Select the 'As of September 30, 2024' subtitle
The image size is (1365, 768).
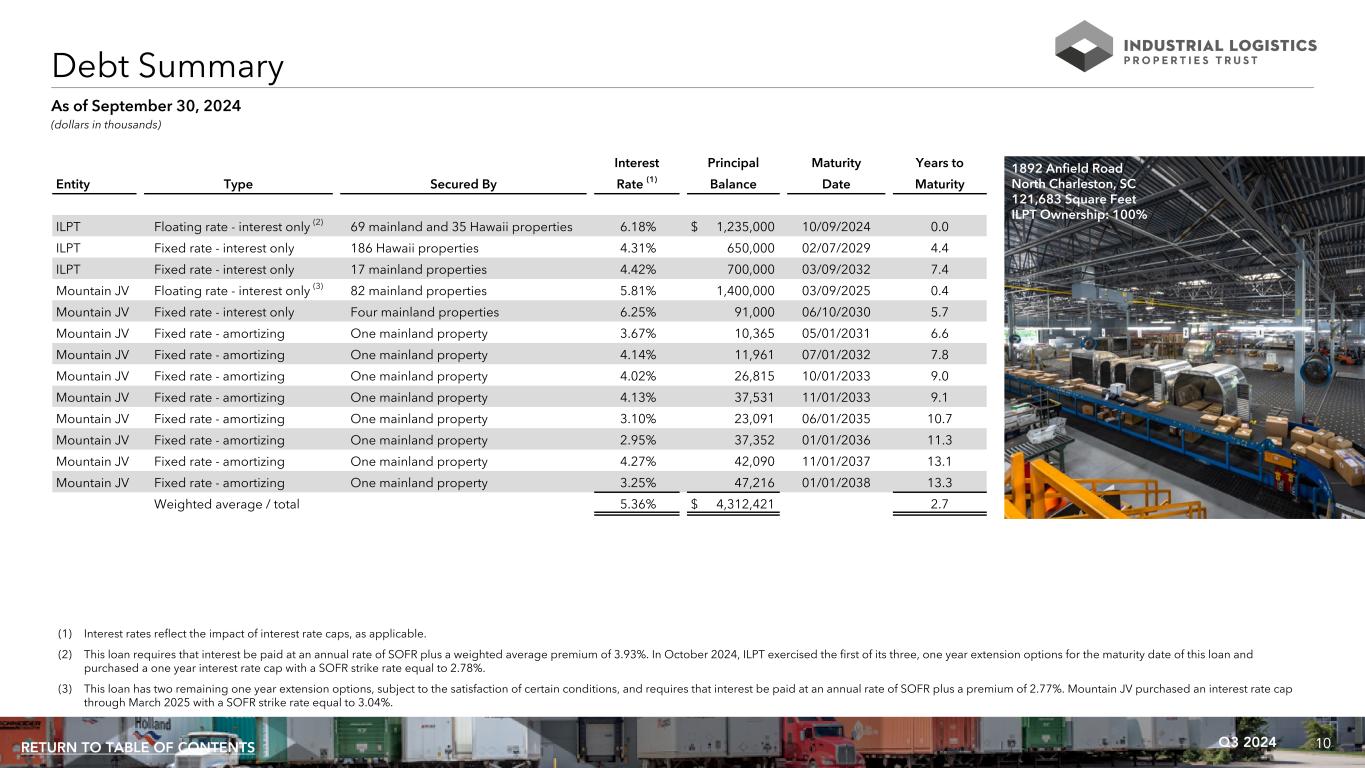(x=147, y=106)
